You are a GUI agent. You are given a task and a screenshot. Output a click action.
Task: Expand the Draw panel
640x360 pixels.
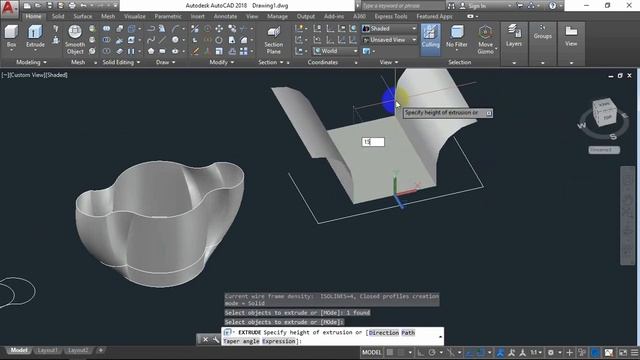tap(165, 62)
